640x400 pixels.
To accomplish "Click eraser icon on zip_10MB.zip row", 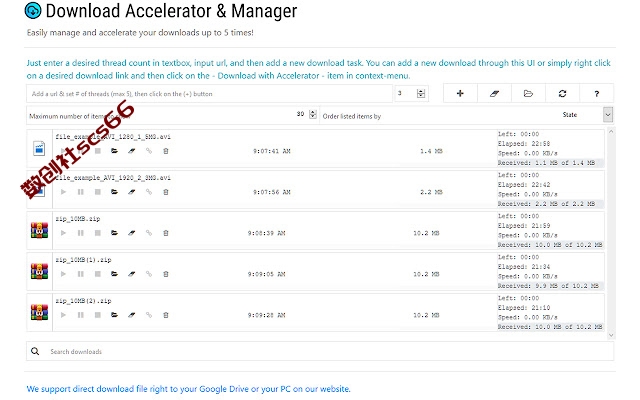I will coord(131,233).
